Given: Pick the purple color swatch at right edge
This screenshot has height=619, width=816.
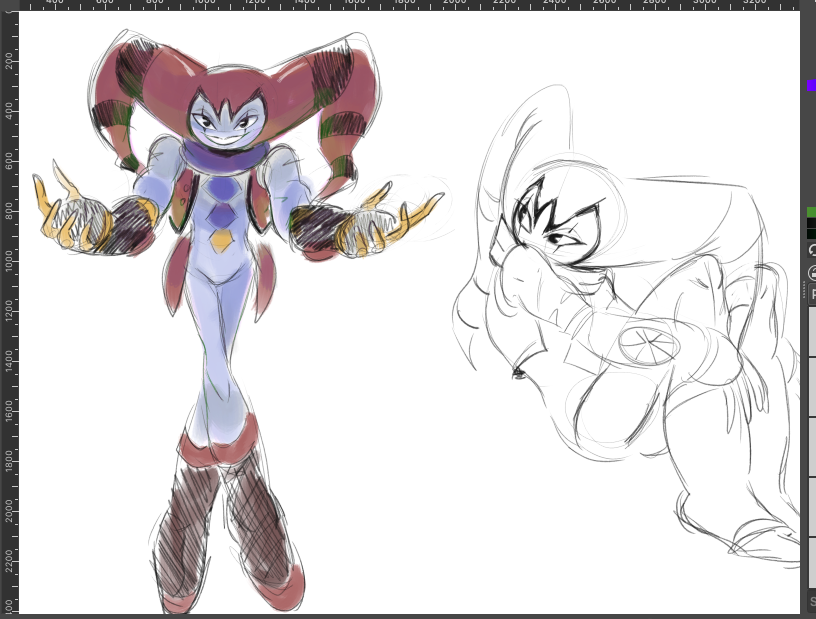Looking at the screenshot, I should pyautogui.click(x=812, y=85).
